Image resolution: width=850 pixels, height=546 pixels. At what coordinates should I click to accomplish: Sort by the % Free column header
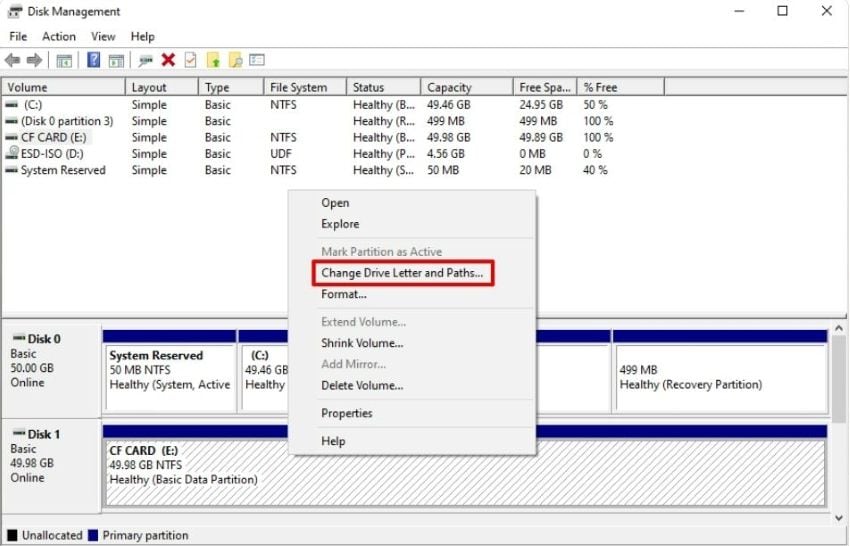(621, 87)
